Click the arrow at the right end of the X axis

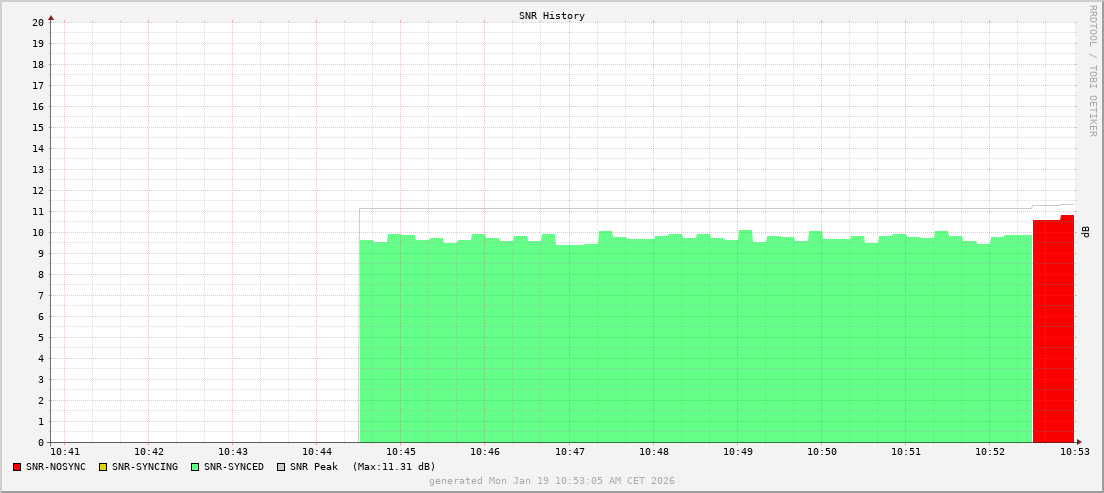1079,442
